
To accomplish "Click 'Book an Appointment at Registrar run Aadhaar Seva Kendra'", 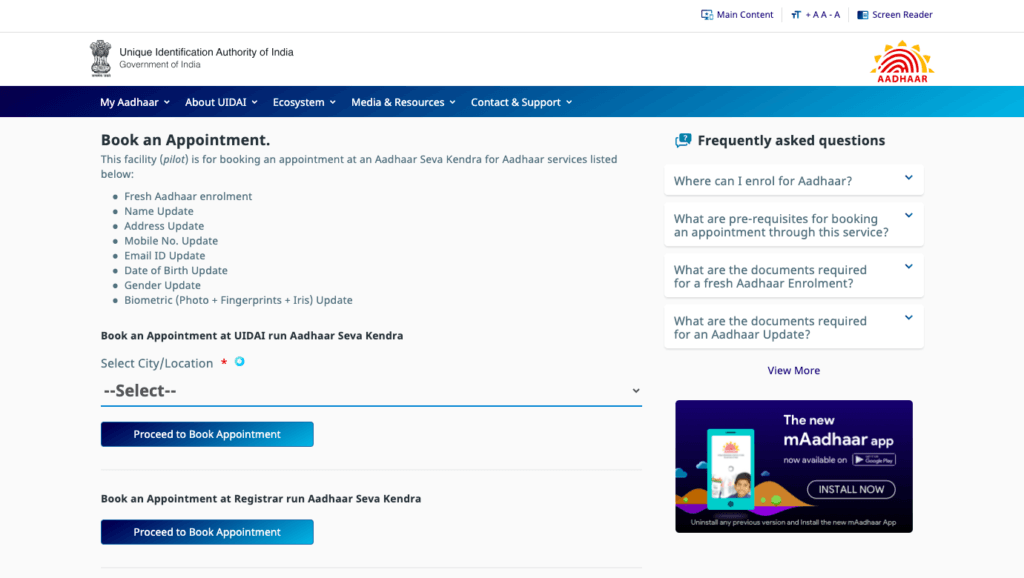I will tap(261, 498).
